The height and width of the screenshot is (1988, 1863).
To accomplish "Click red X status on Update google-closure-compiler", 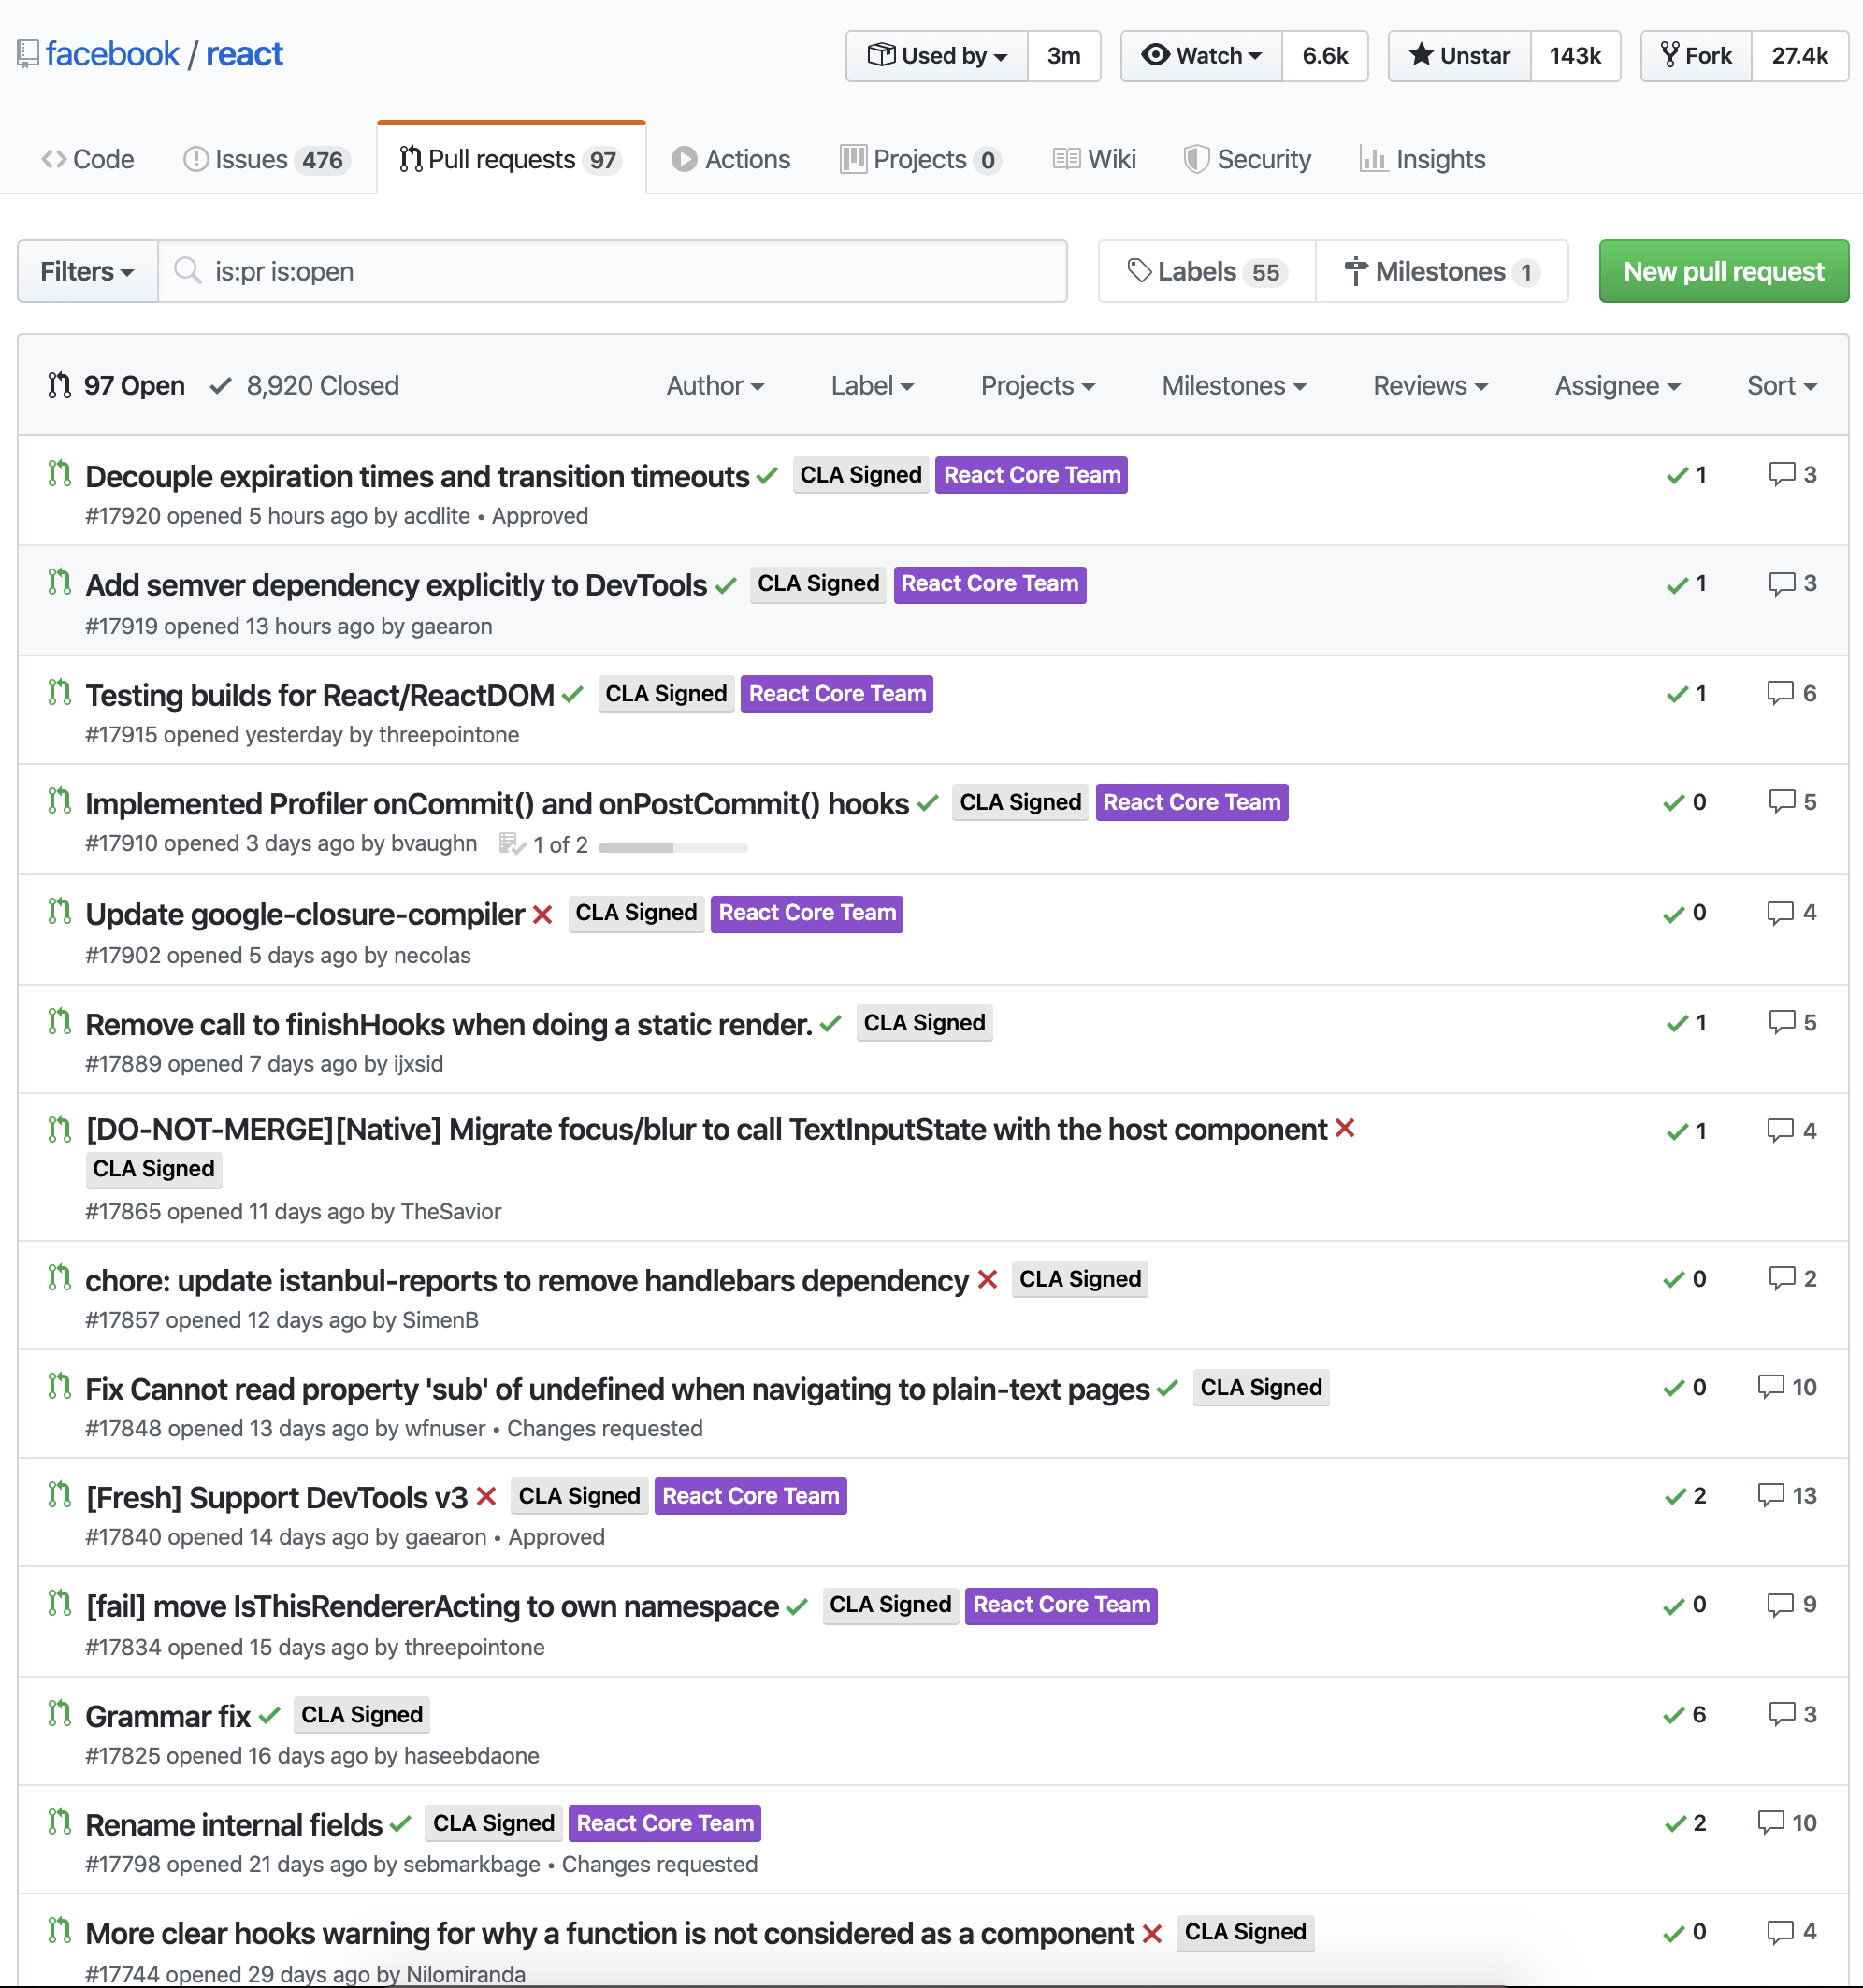I will (x=542, y=915).
